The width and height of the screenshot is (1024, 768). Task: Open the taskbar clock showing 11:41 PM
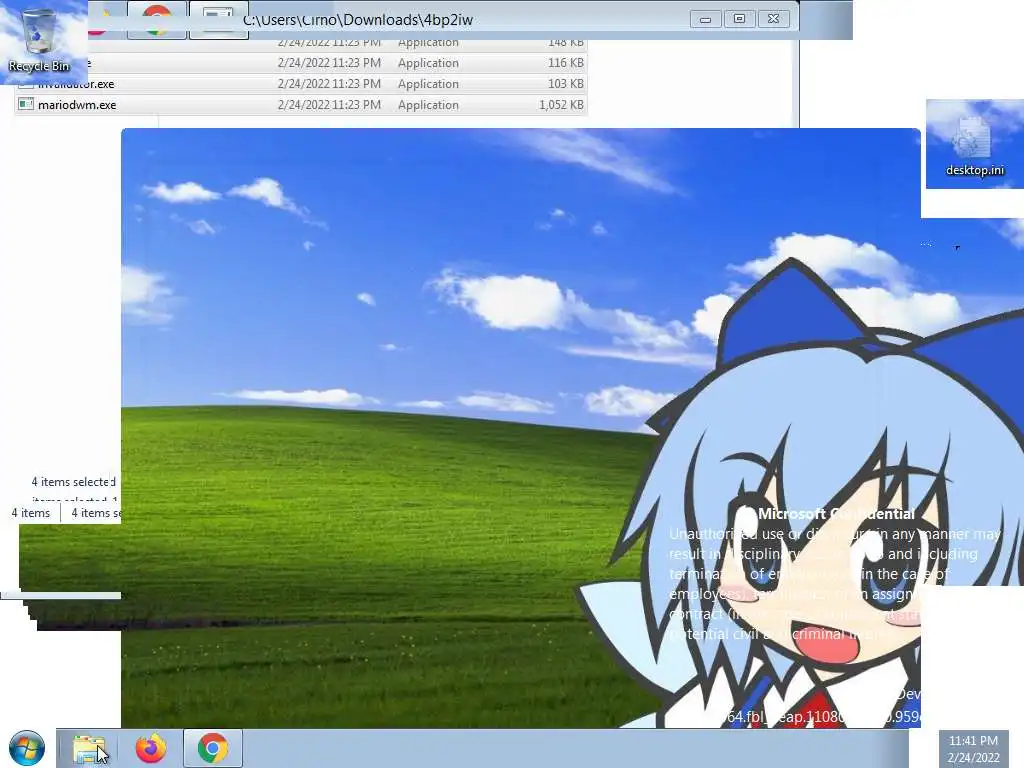[x=973, y=749]
